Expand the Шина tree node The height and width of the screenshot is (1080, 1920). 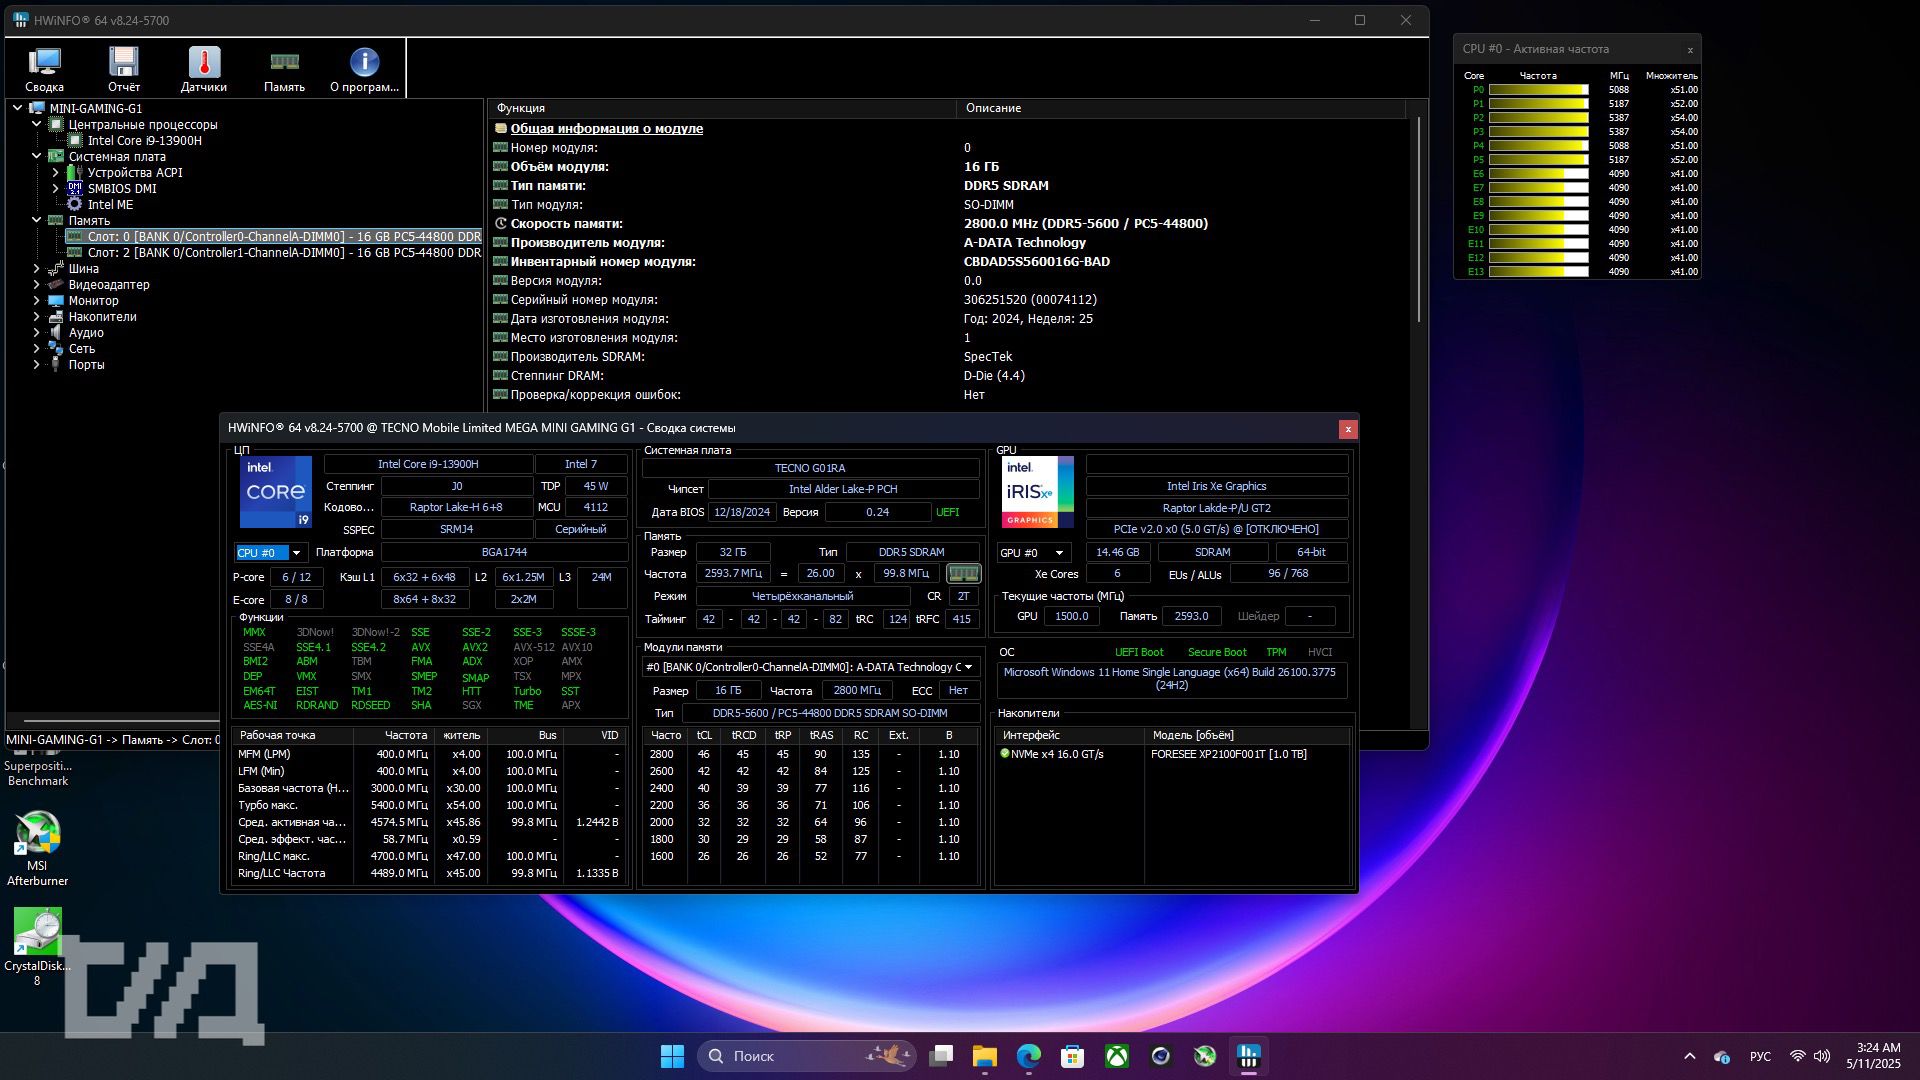37,268
